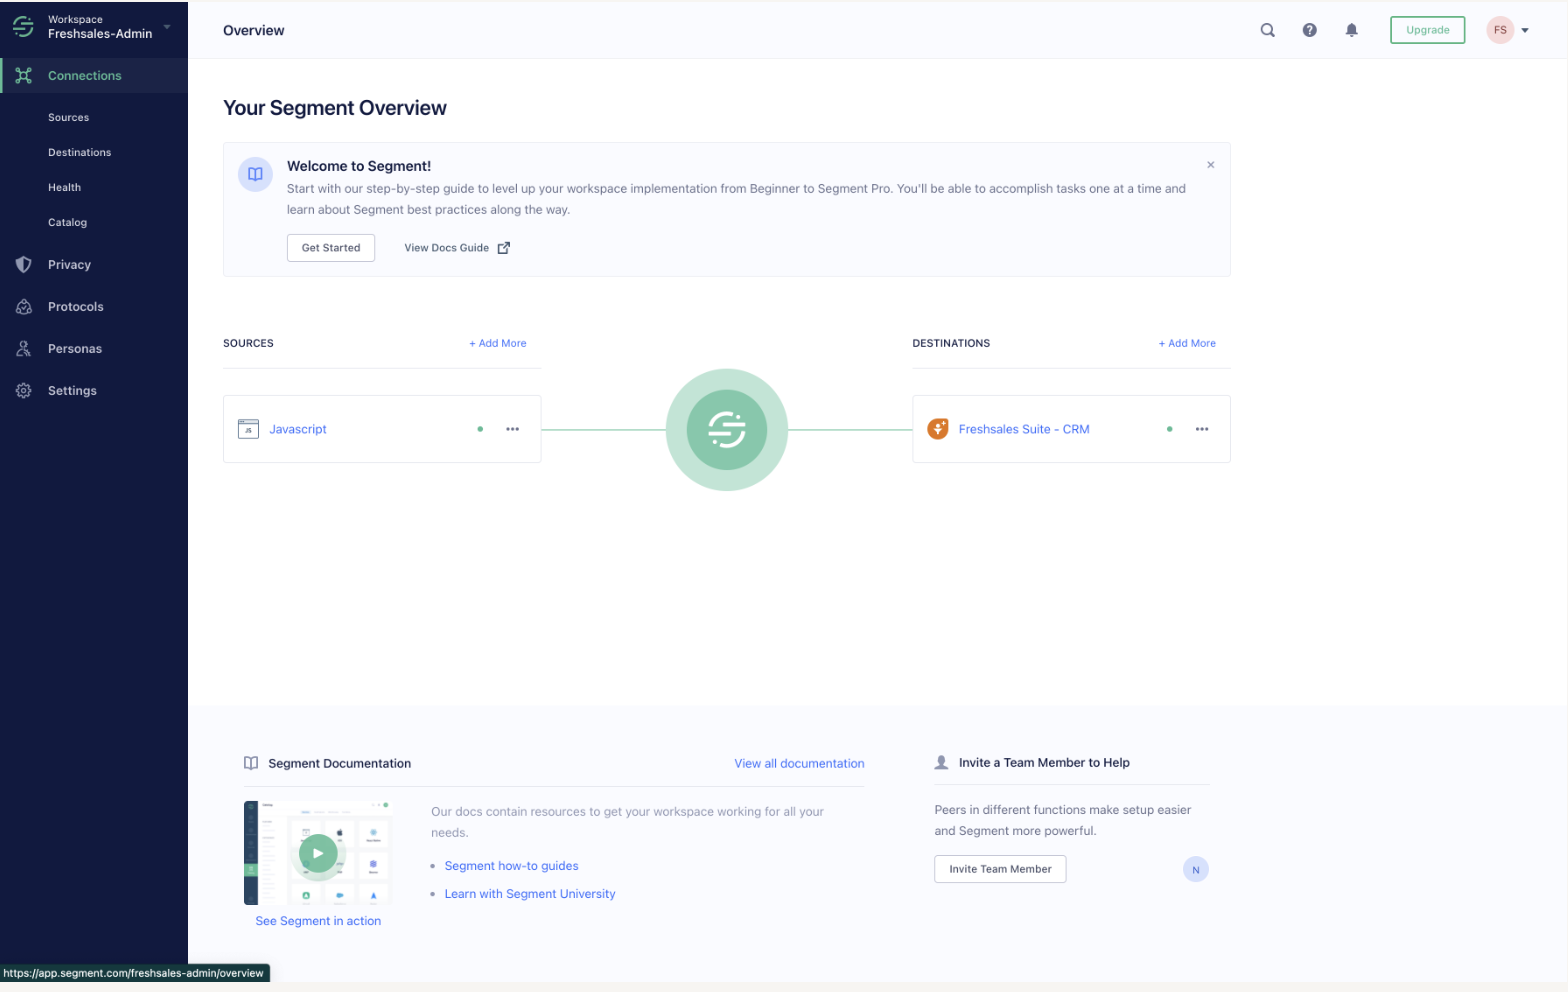
Task: Open search with the magnifier icon
Action: click(1267, 30)
